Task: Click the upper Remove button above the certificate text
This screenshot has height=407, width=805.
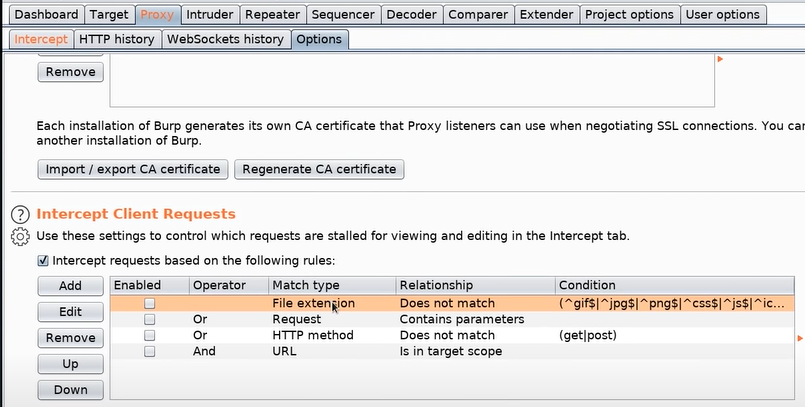Action: [70, 72]
